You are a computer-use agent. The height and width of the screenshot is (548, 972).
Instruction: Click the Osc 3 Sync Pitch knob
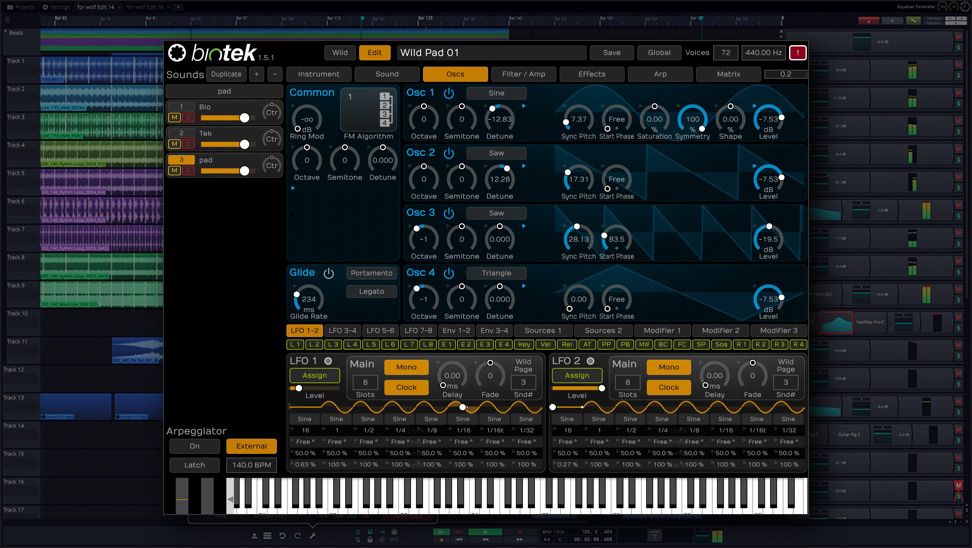(578, 239)
